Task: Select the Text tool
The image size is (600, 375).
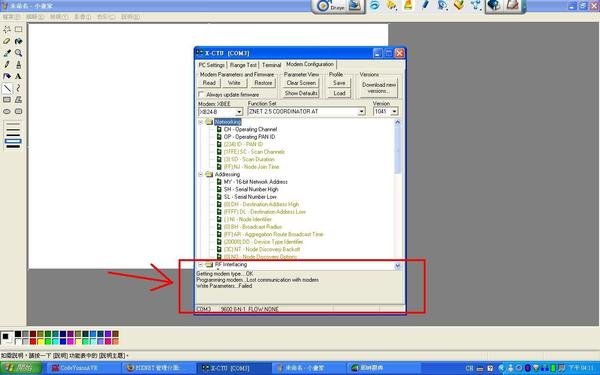Action: pos(18,76)
